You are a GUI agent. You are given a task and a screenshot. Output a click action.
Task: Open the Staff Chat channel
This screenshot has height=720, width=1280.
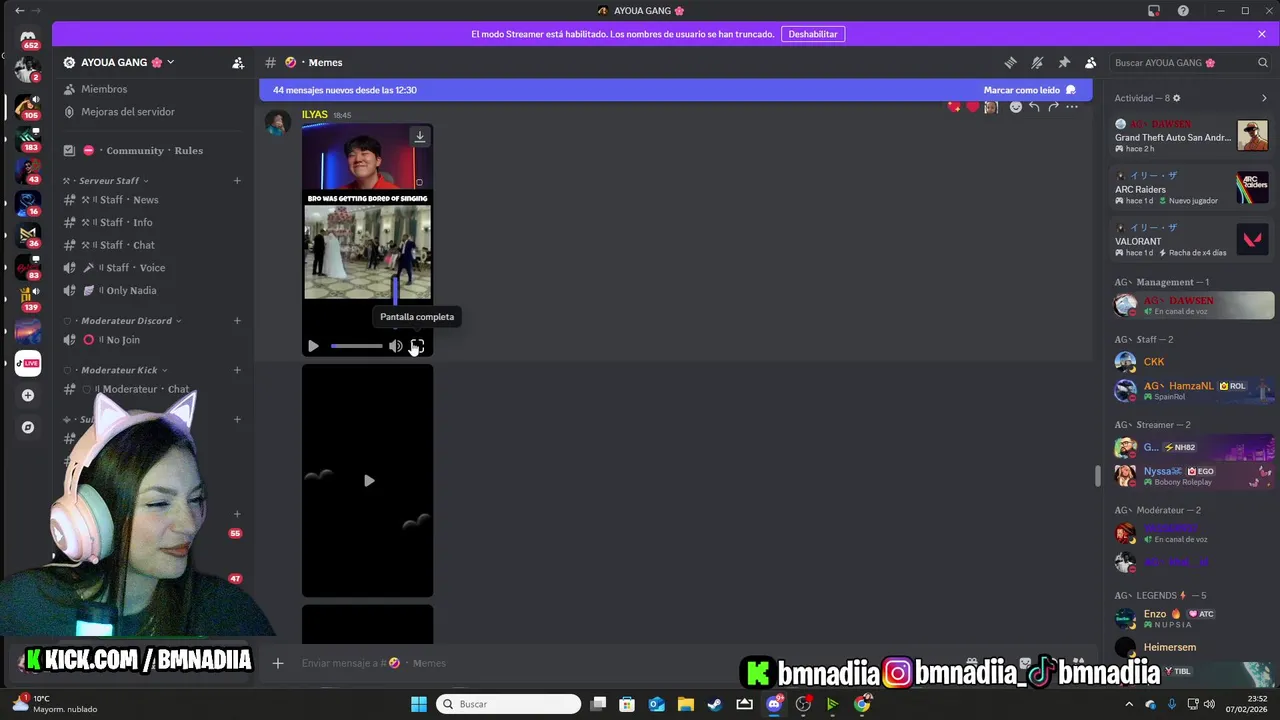pyautogui.click(x=126, y=245)
